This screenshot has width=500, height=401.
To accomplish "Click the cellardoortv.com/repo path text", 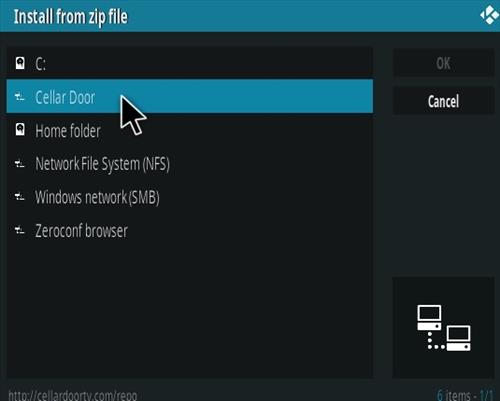I will (x=73, y=396).
